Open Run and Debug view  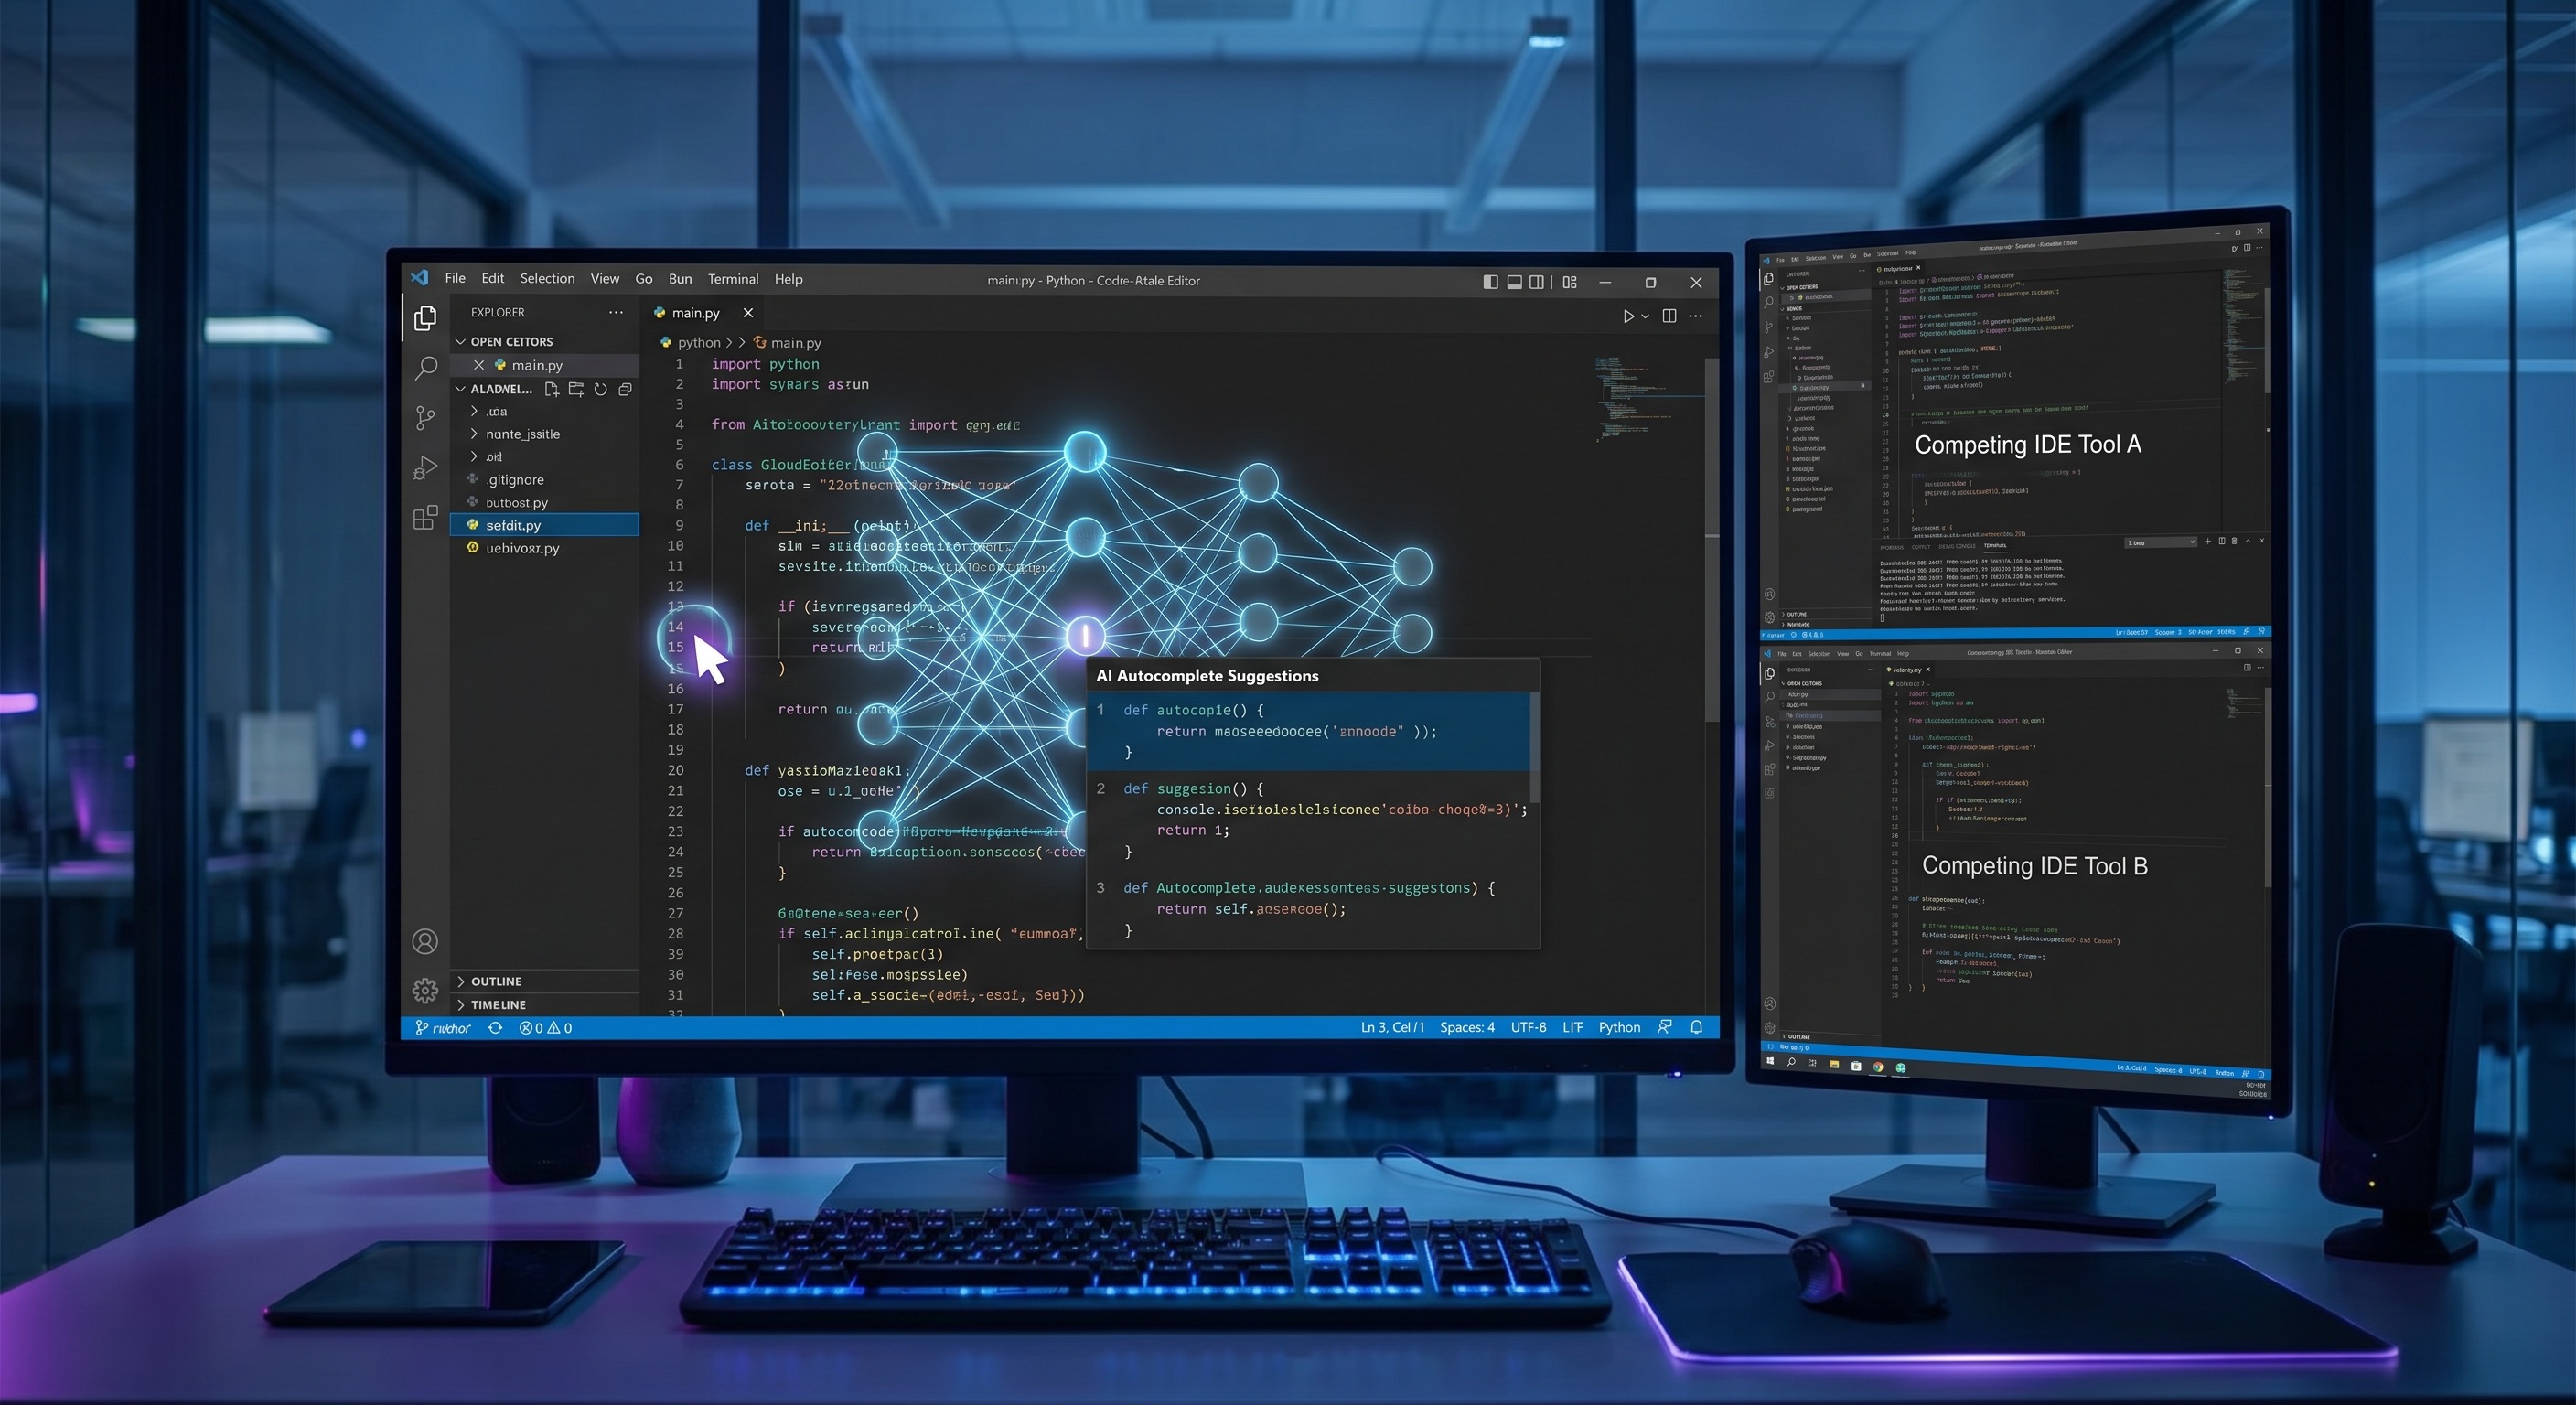(425, 467)
